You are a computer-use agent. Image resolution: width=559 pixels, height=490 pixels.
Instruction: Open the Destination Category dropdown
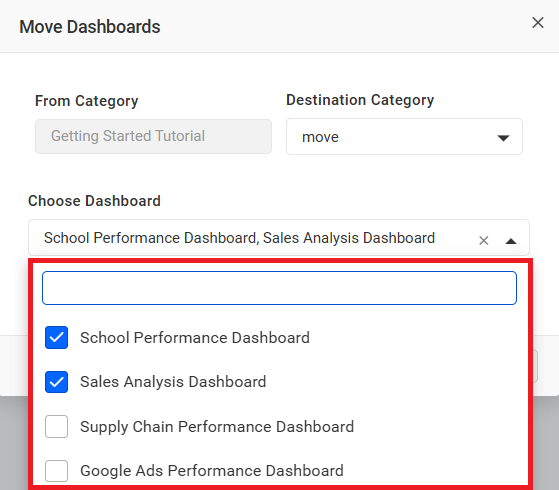(404, 137)
